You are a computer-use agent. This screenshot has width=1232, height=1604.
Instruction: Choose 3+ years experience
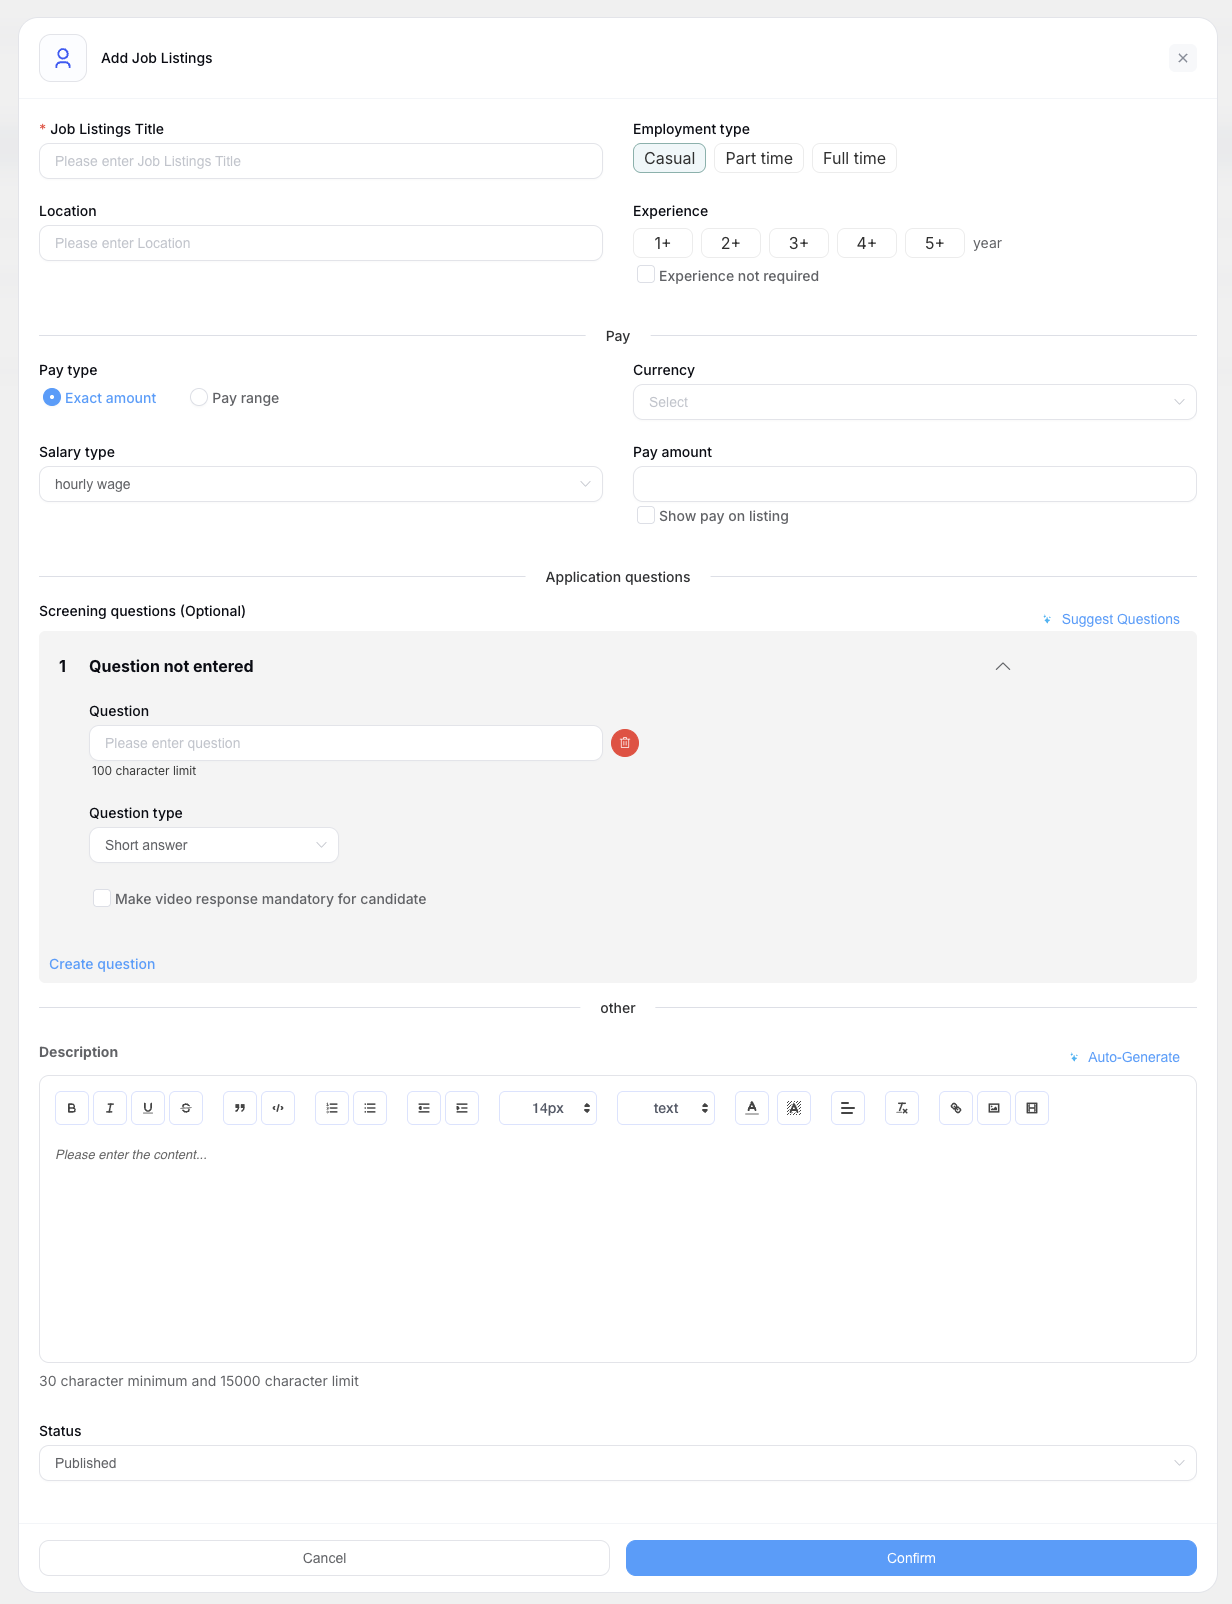(x=799, y=243)
